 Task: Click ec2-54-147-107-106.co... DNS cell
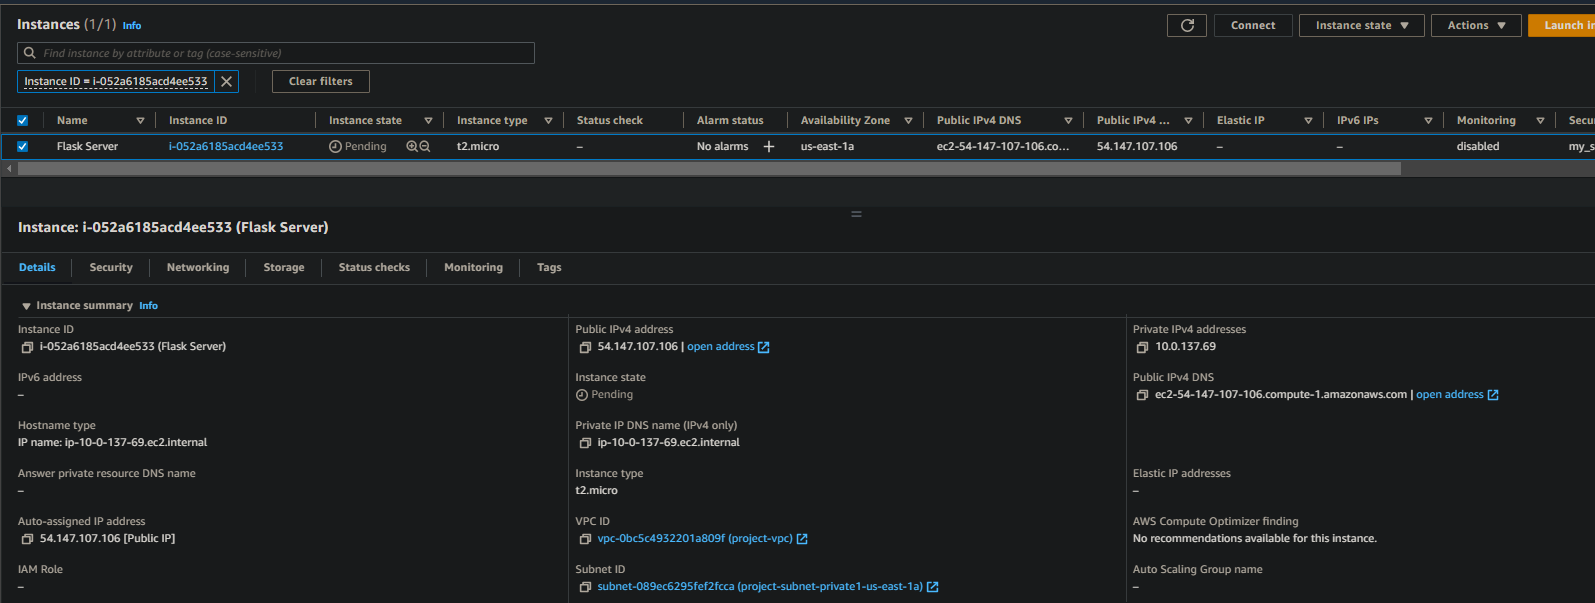point(1003,147)
